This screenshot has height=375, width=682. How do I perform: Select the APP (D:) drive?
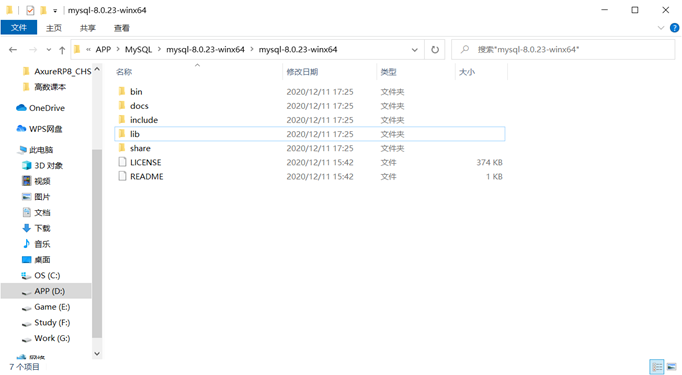coord(46,291)
